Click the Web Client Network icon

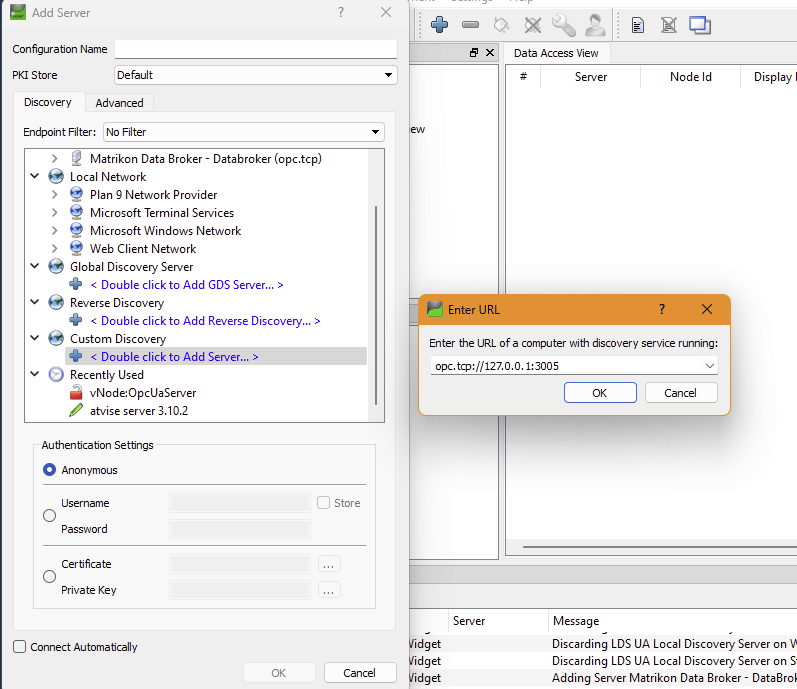[76, 248]
